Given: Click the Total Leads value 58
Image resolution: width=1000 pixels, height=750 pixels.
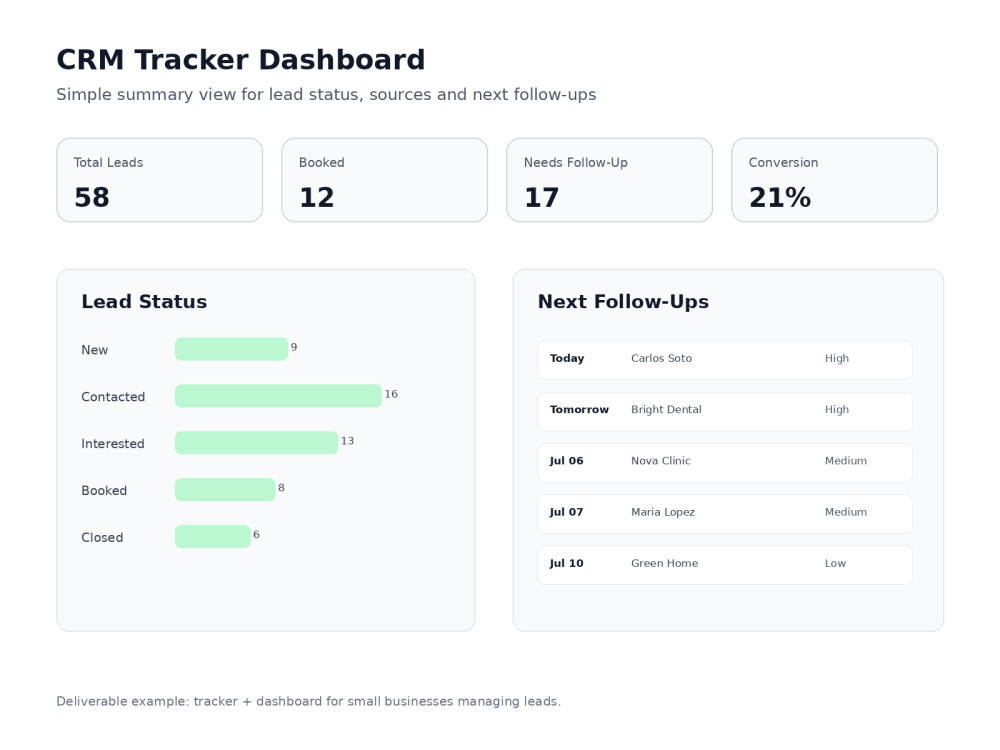Looking at the screenshot, I should click(x=92, y=197).
